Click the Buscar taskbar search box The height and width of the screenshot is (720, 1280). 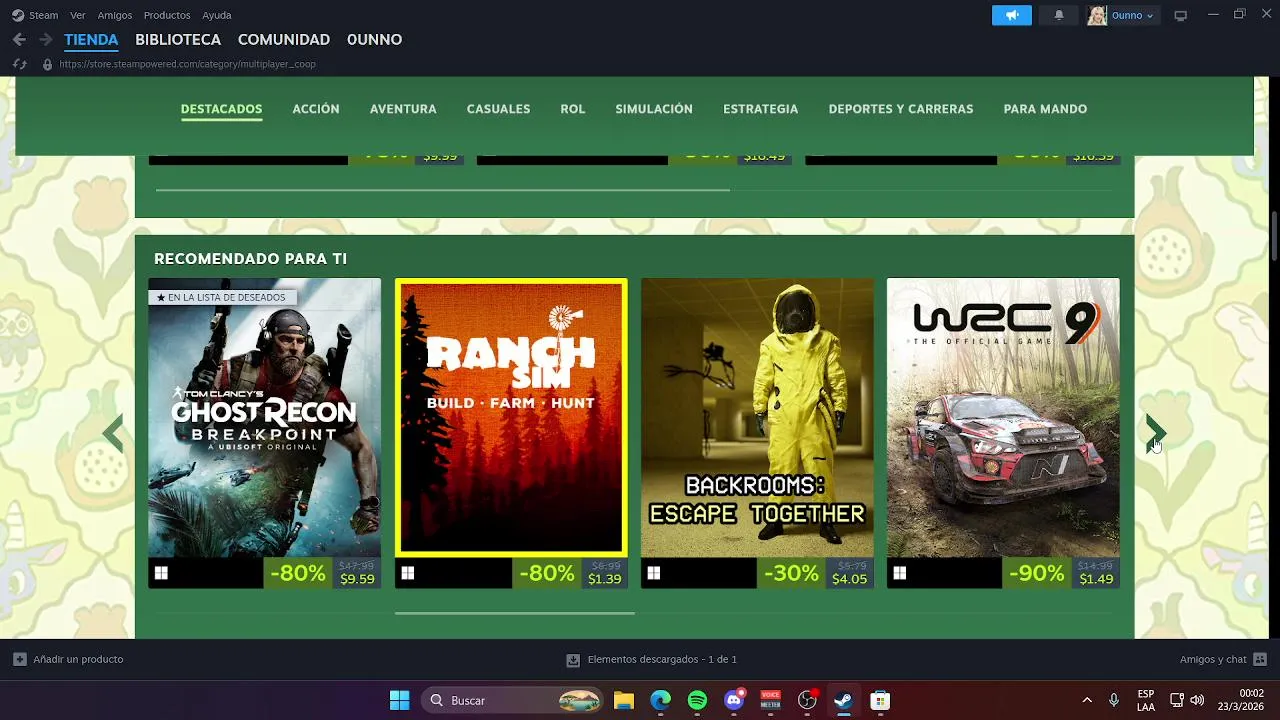(x=512, y=700)
